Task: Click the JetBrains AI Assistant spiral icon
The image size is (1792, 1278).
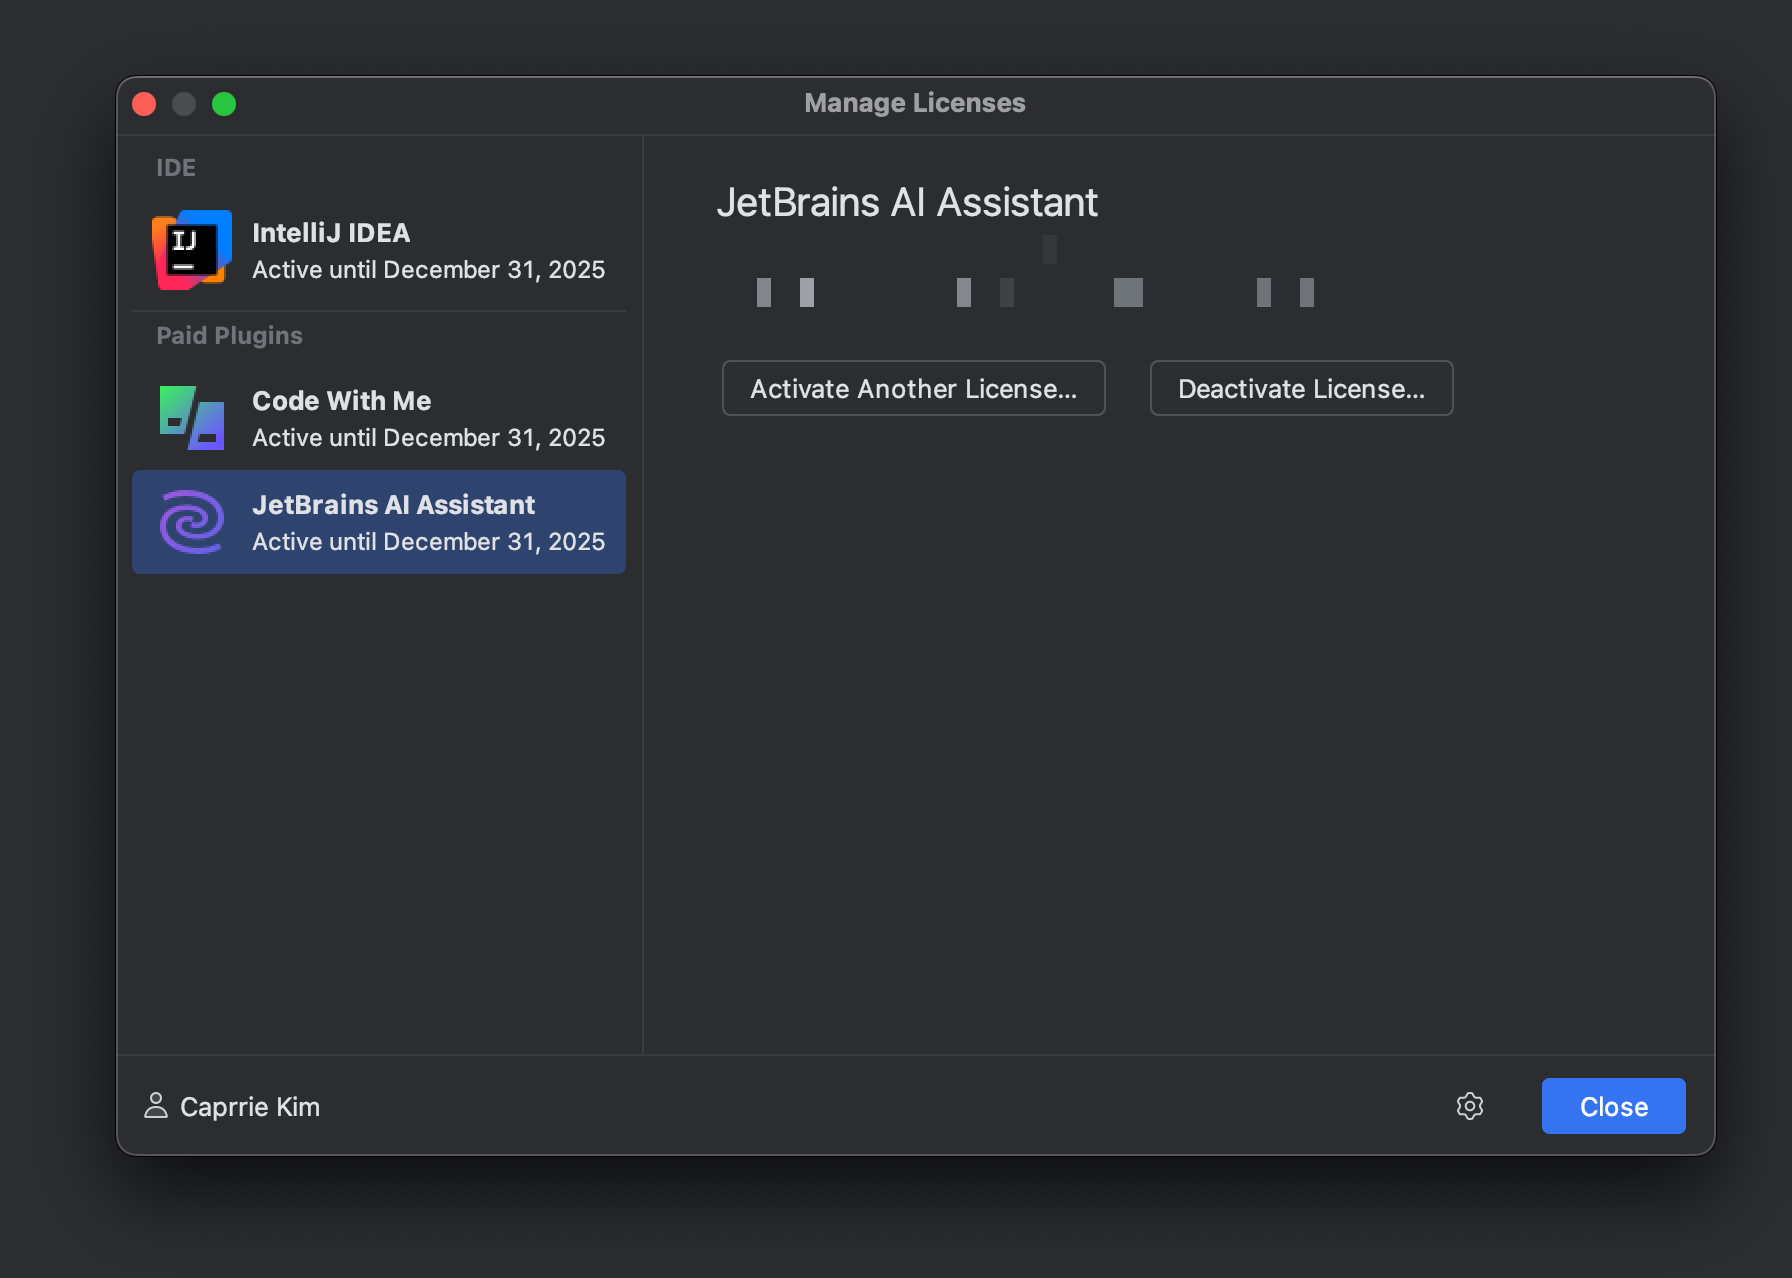Action: 192,522
